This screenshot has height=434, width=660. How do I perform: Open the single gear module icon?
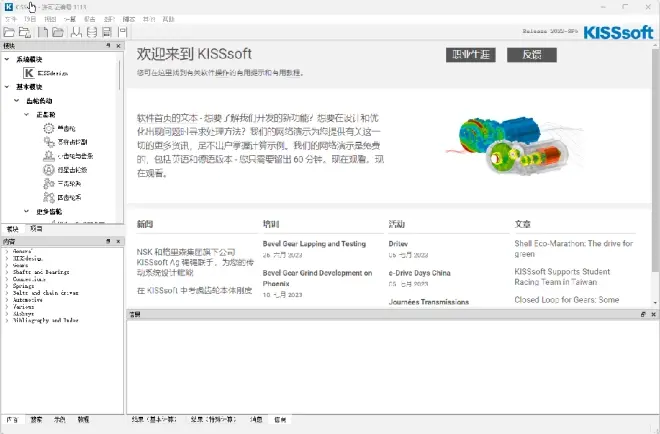point(50,129)
